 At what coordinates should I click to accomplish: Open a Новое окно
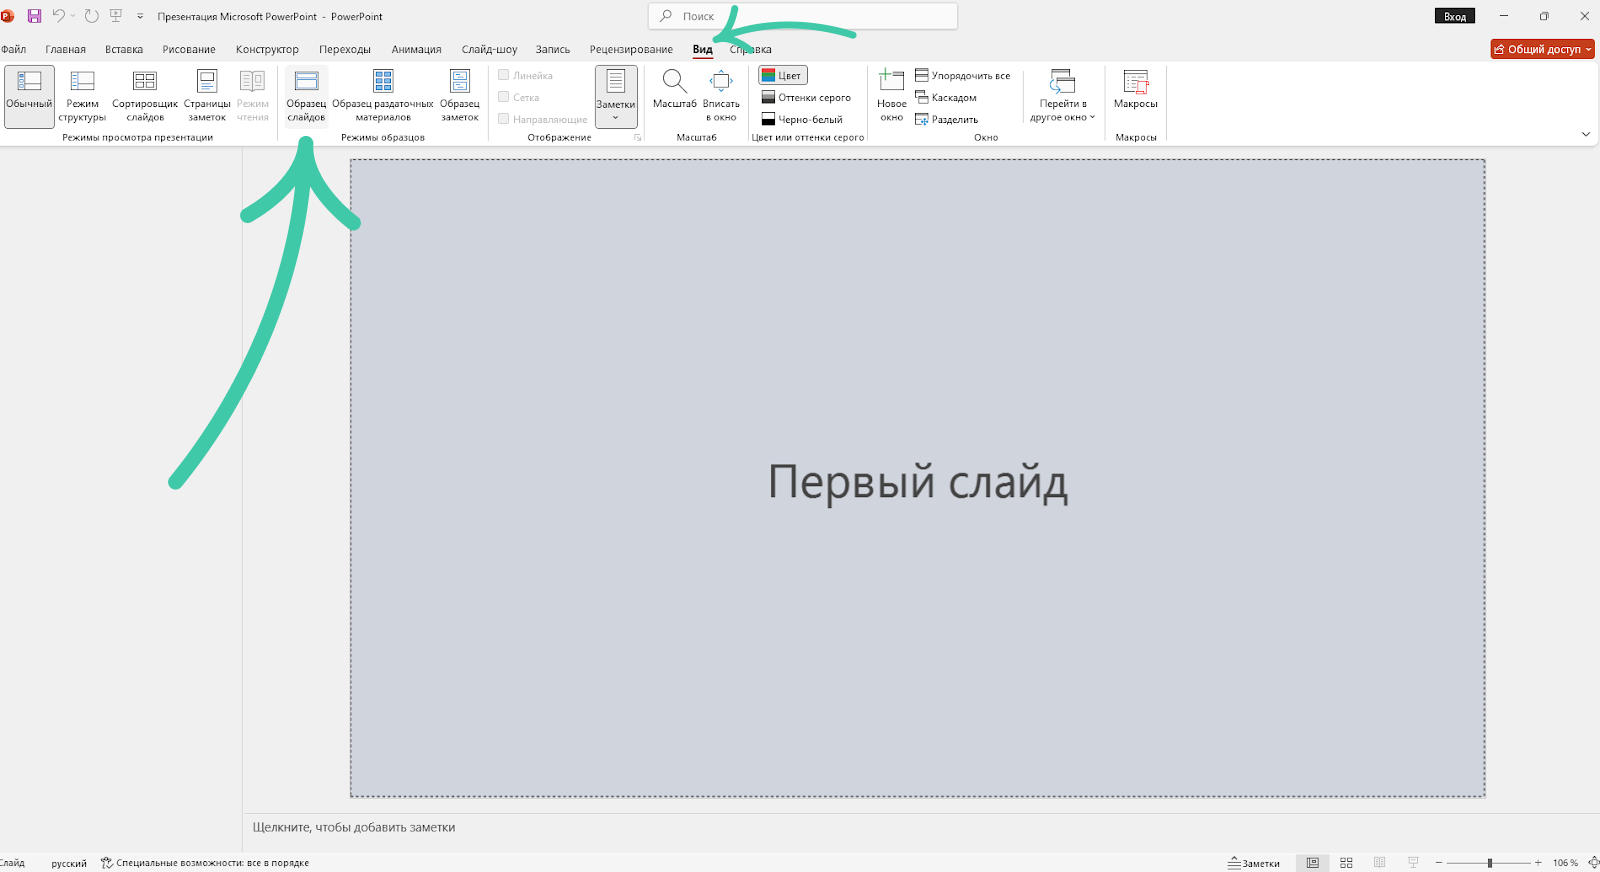click(892, 97)
